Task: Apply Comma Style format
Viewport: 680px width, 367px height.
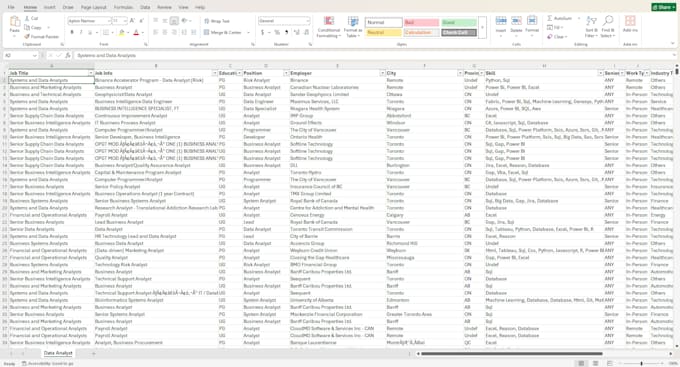Action: coord(286,33)
